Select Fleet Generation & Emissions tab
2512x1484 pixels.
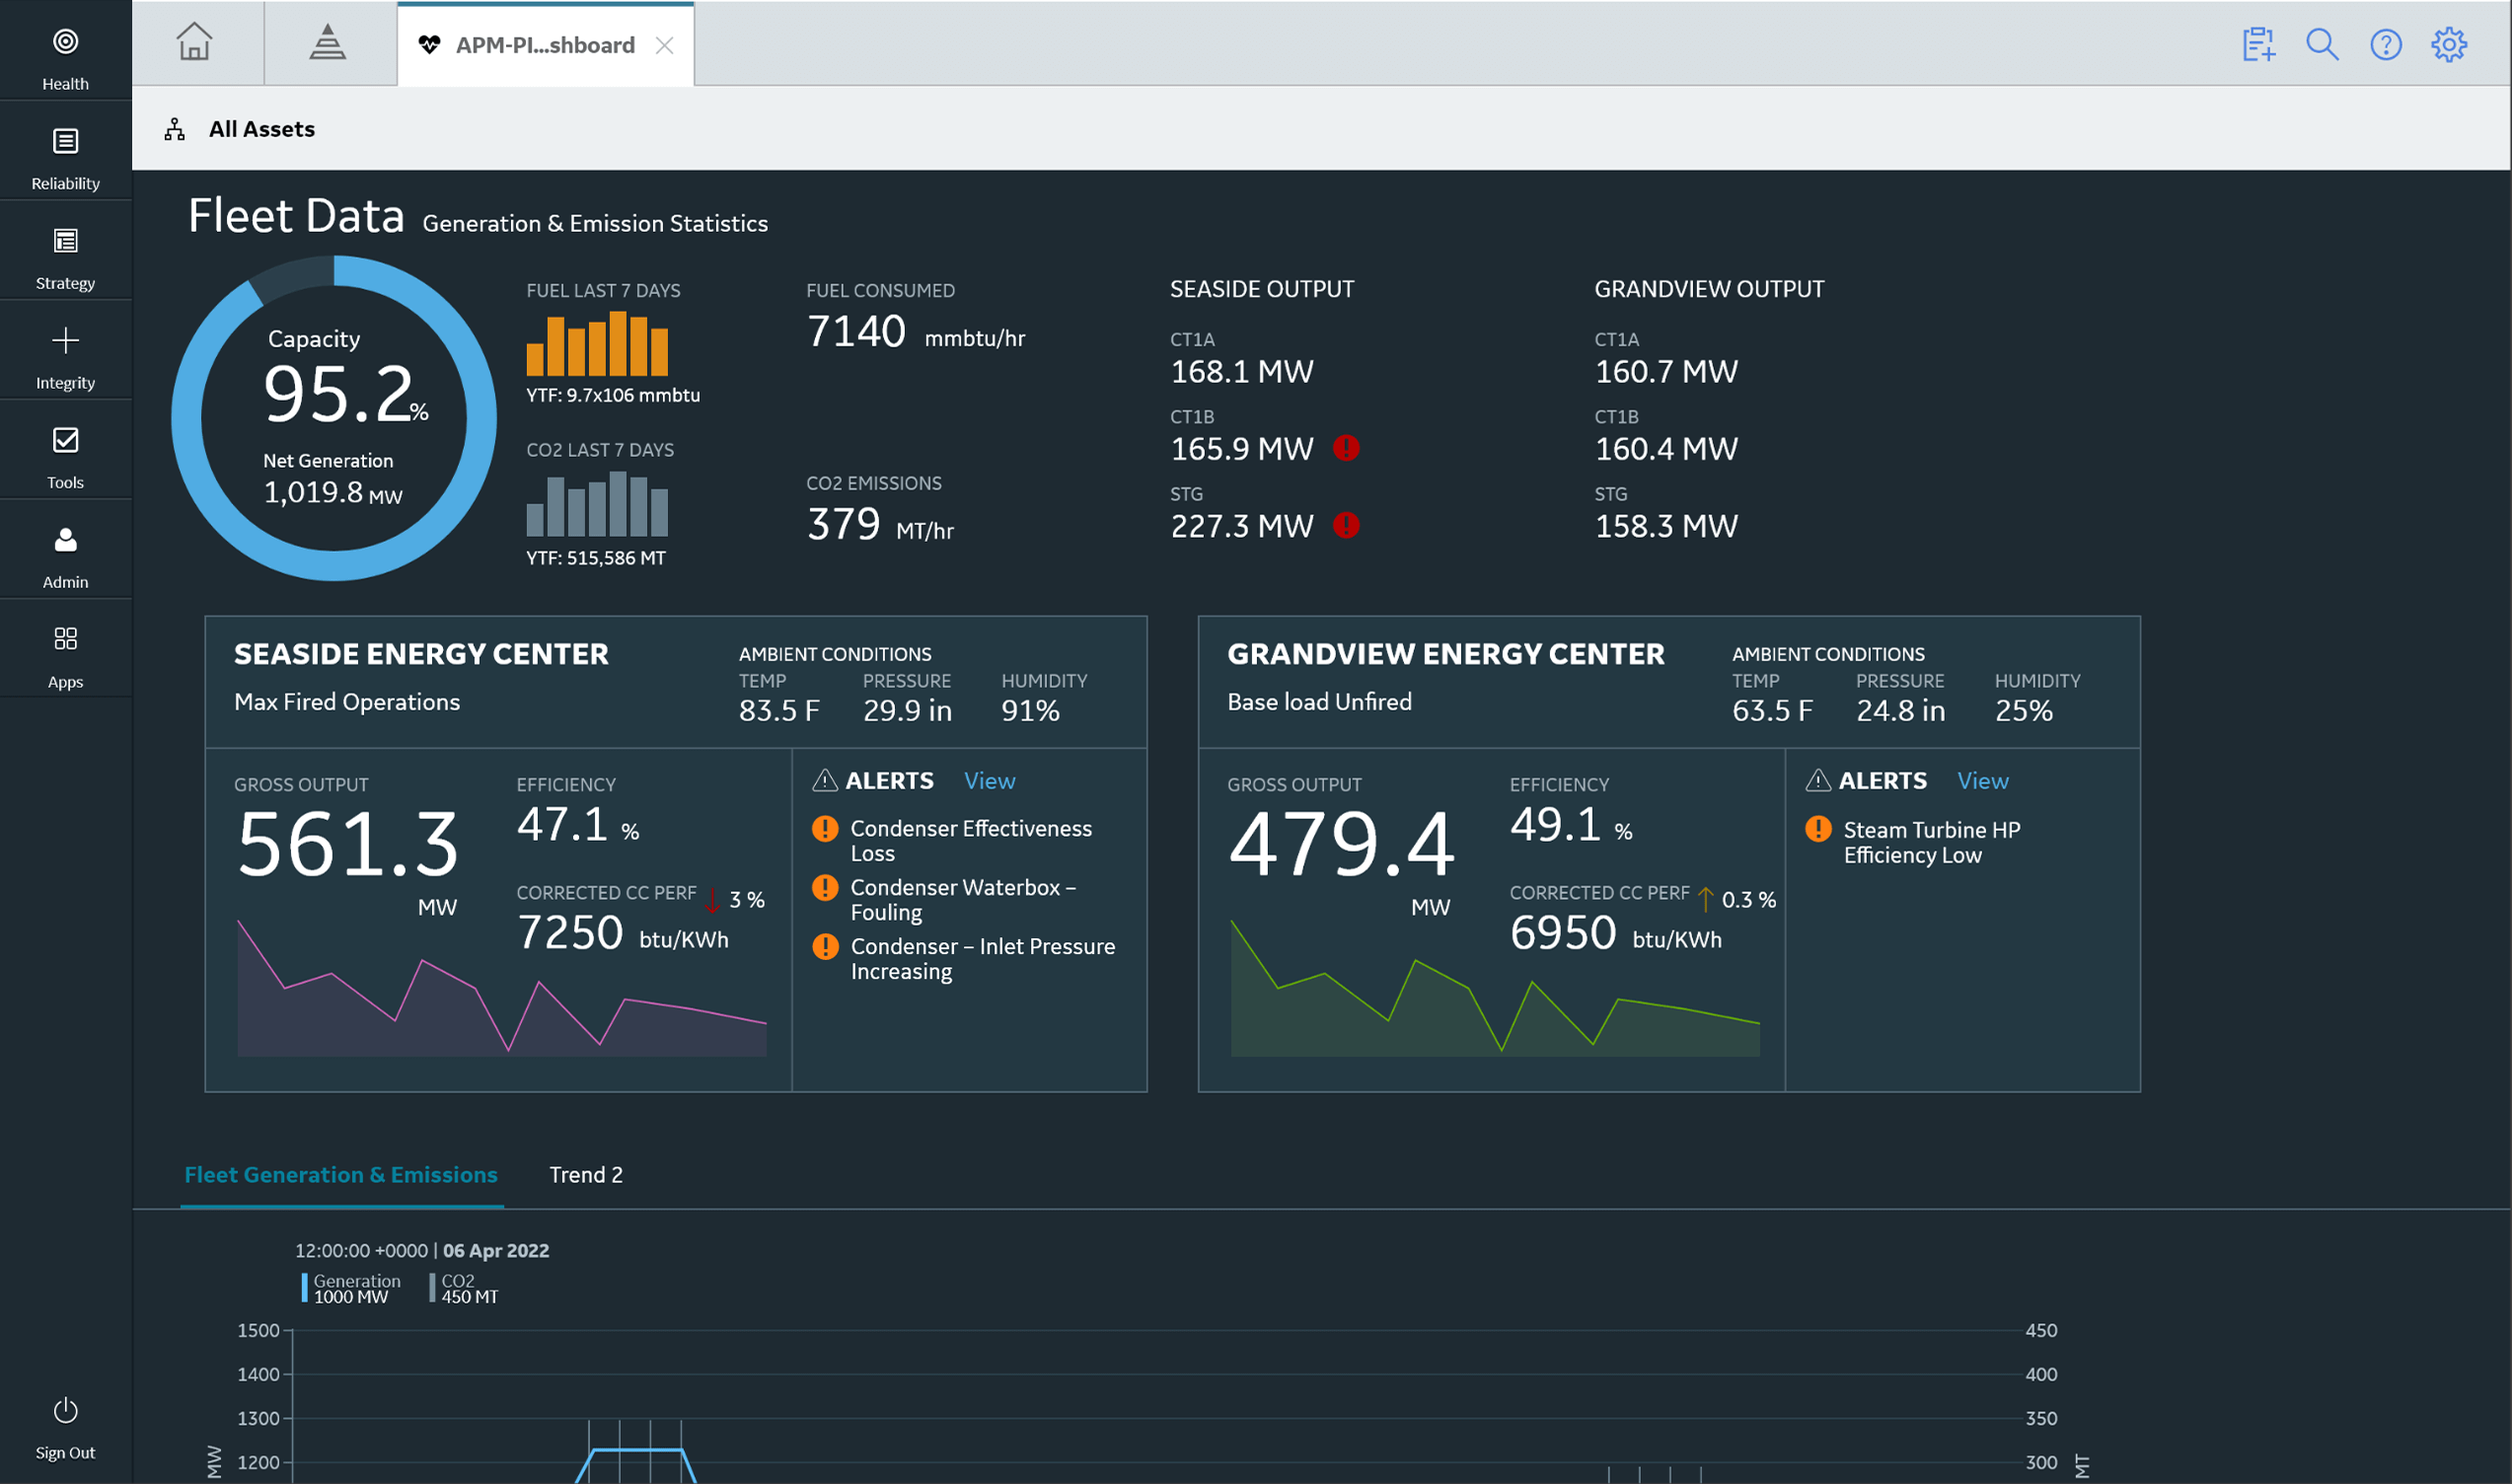pyautogui.click(x=340, y=1174)
